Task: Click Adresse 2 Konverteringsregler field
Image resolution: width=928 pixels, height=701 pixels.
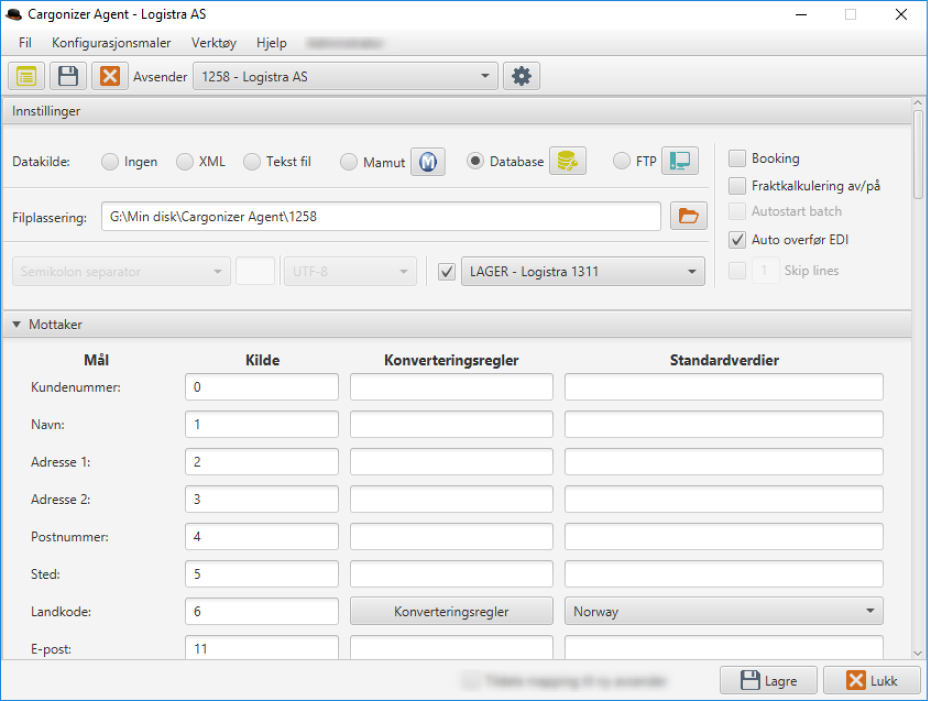Action: (x=452, y=499)
